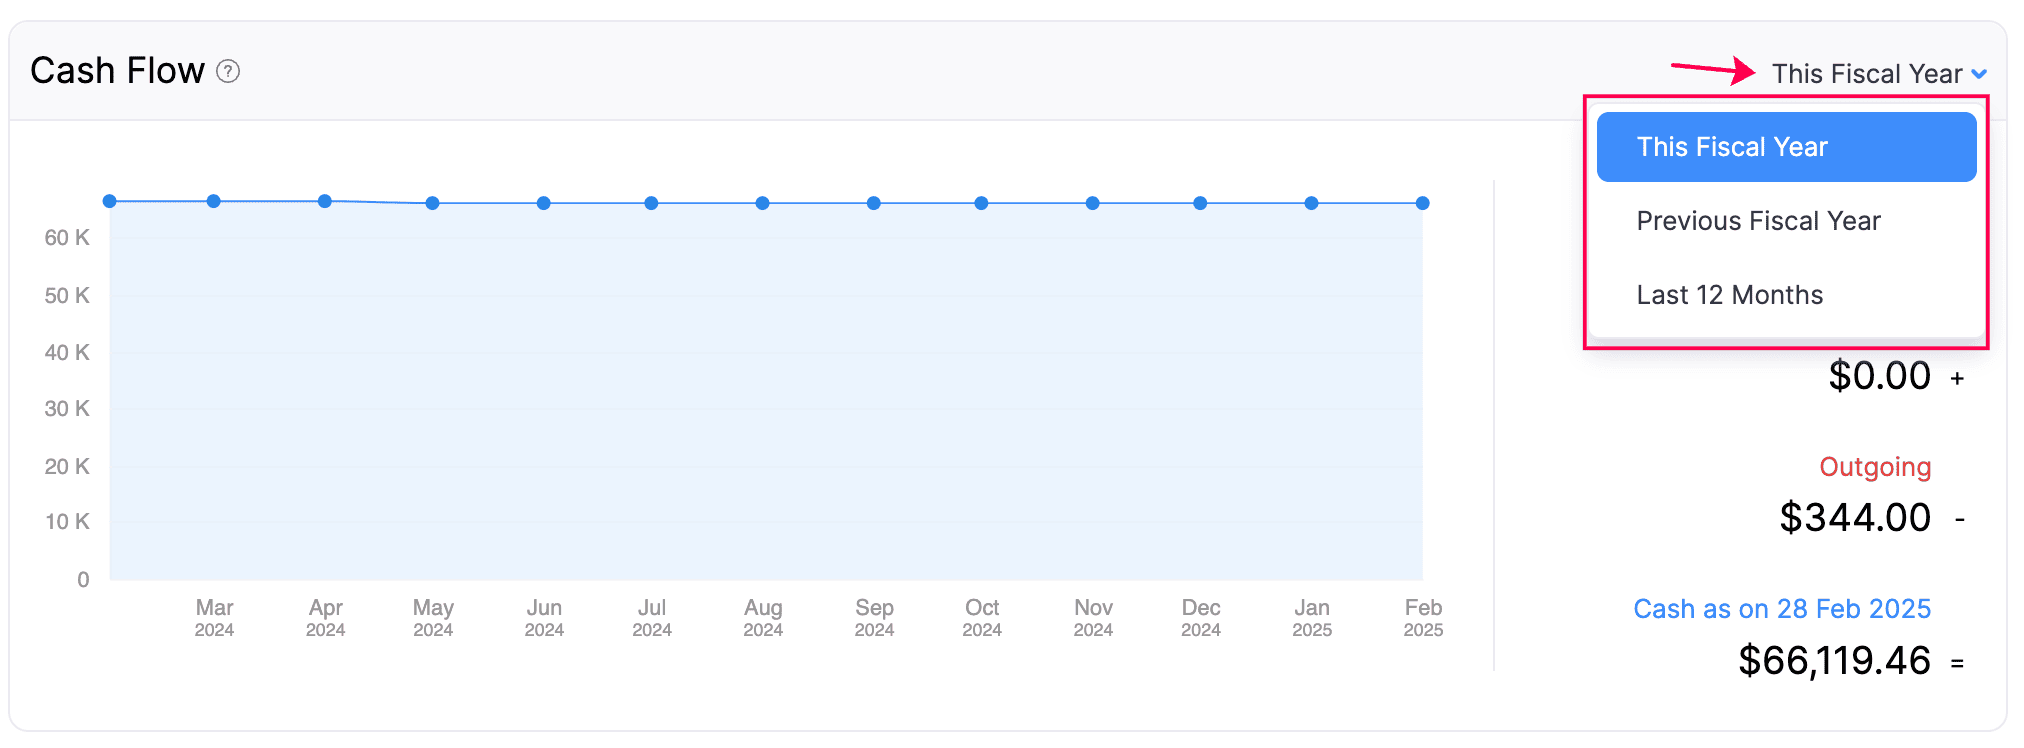Select This Fiscal Year option
The height and width of the screenshot is (748, 2024).
1786,147
